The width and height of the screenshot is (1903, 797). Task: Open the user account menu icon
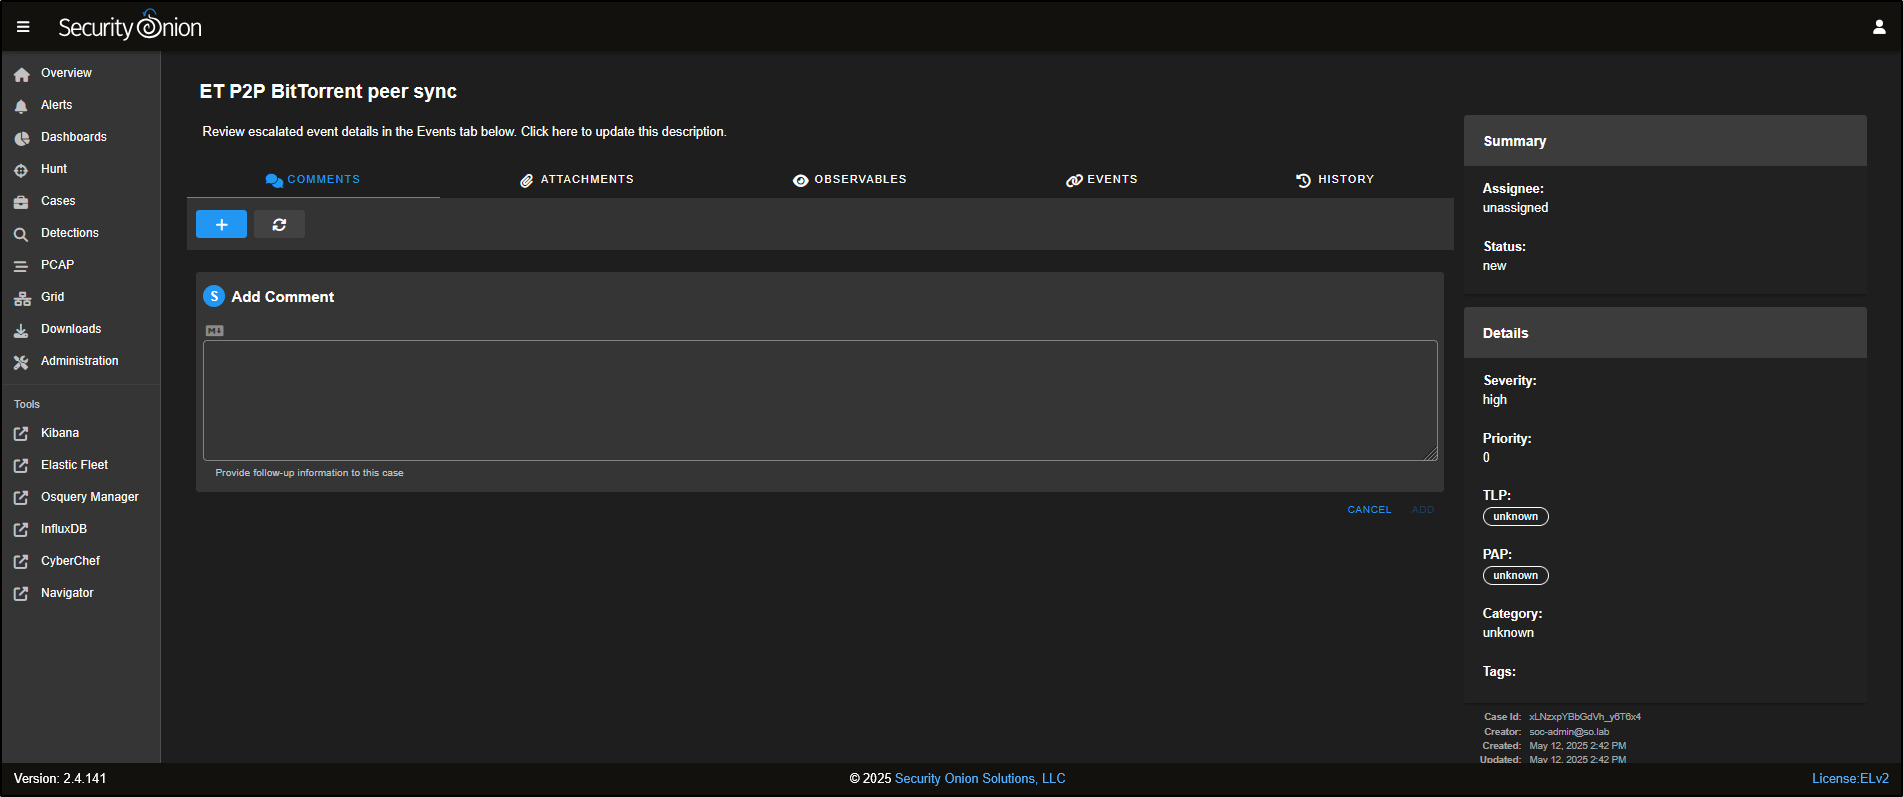[1878, 27]
